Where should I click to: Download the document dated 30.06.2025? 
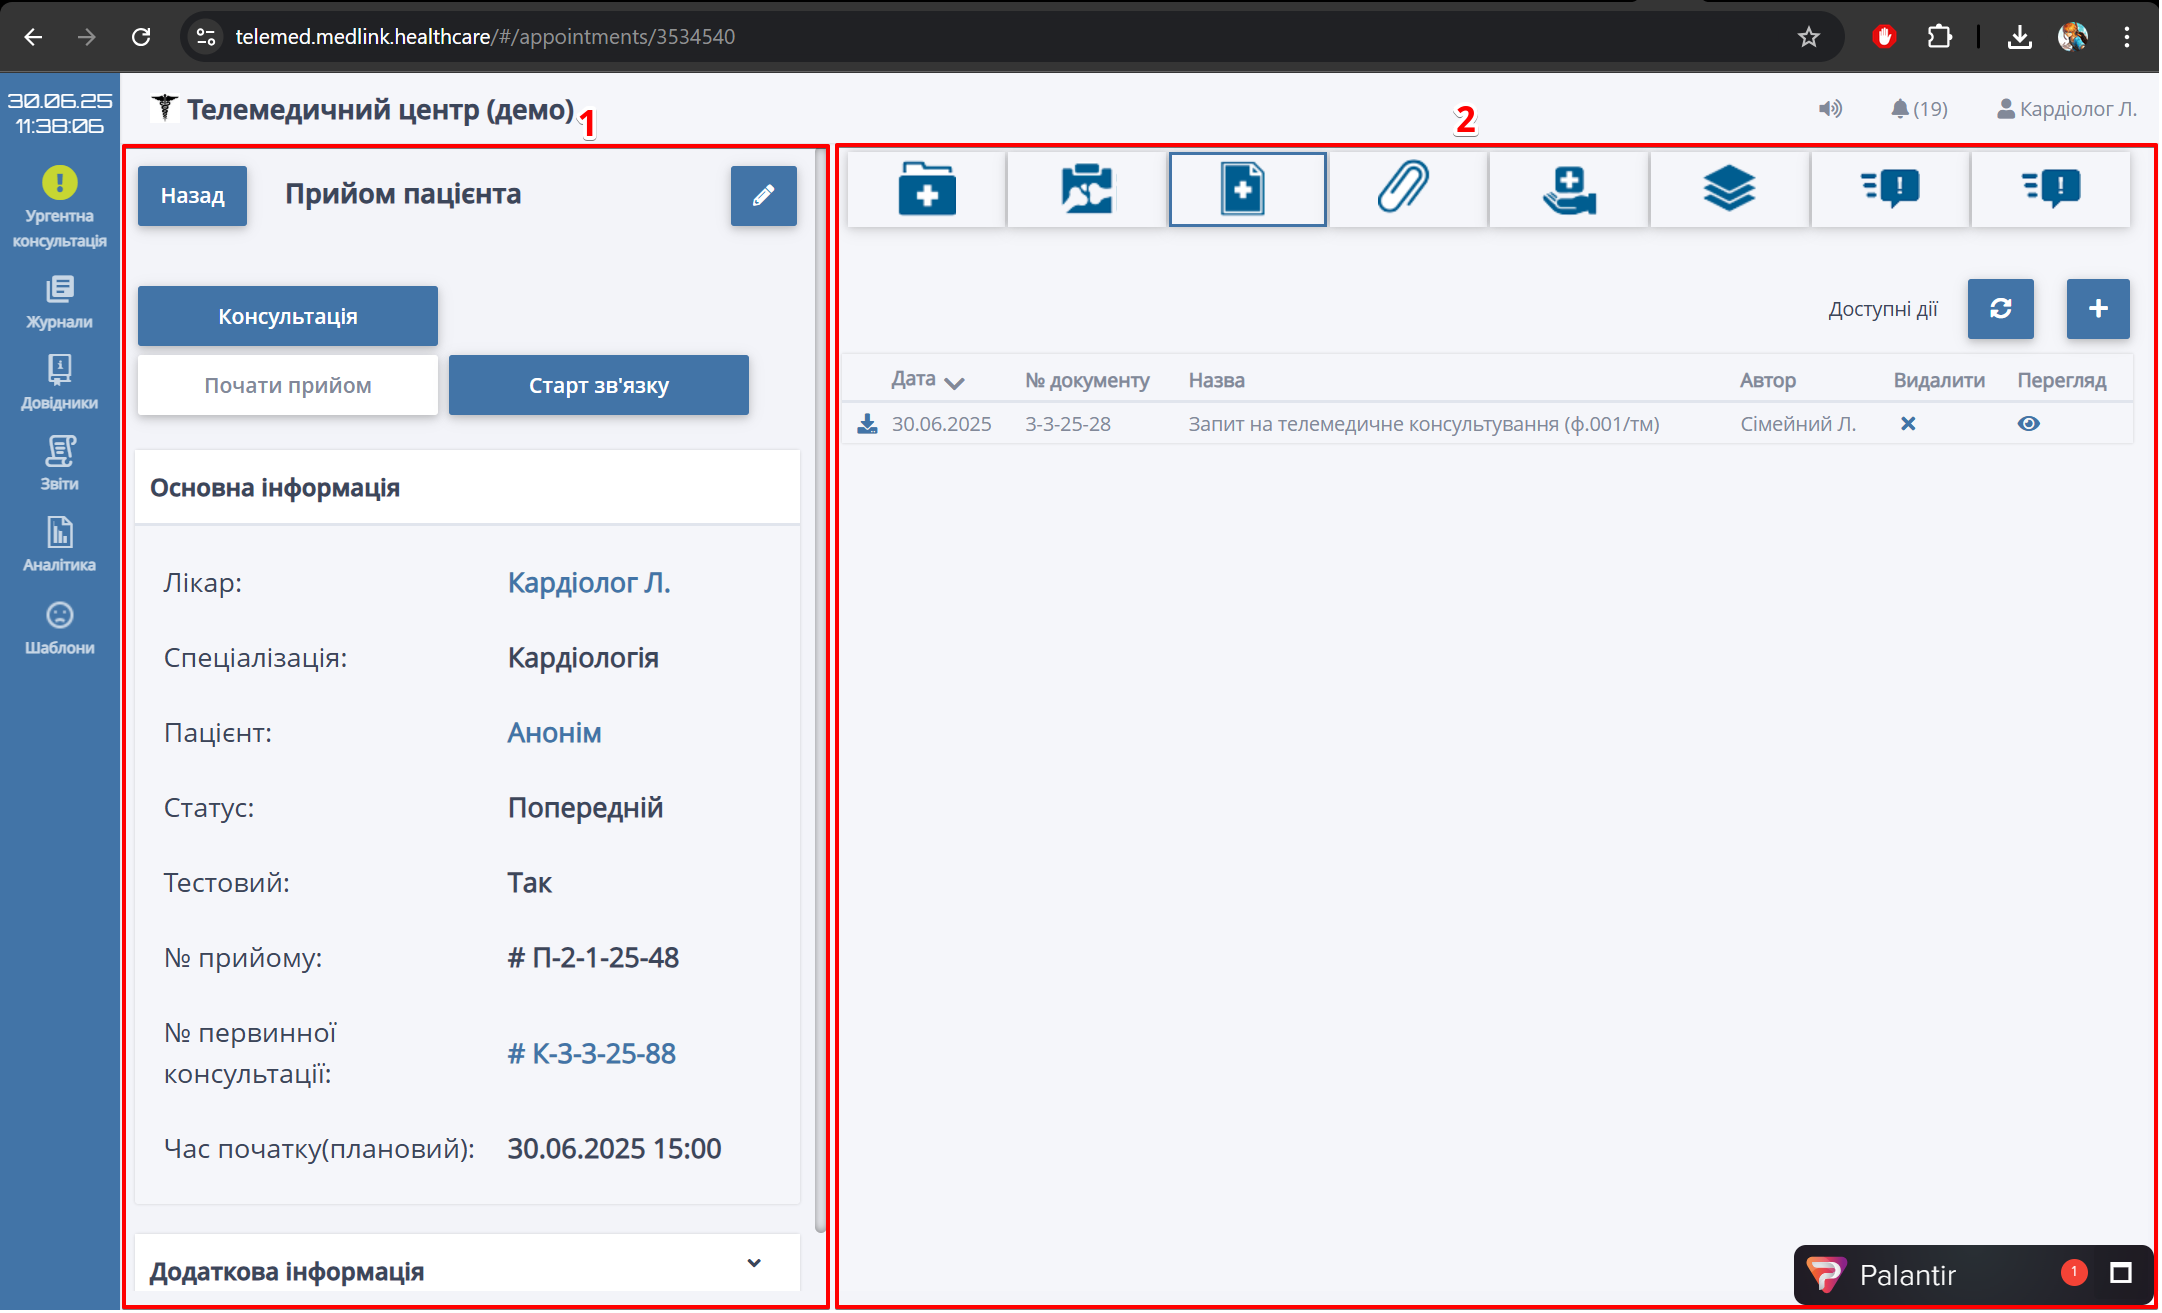coord(867,424)
